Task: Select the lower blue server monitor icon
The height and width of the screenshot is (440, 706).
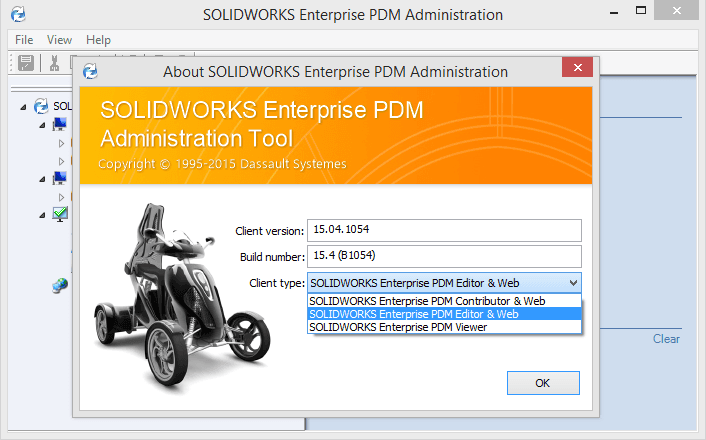Action: pyautogui.click(x=60, y=178)
